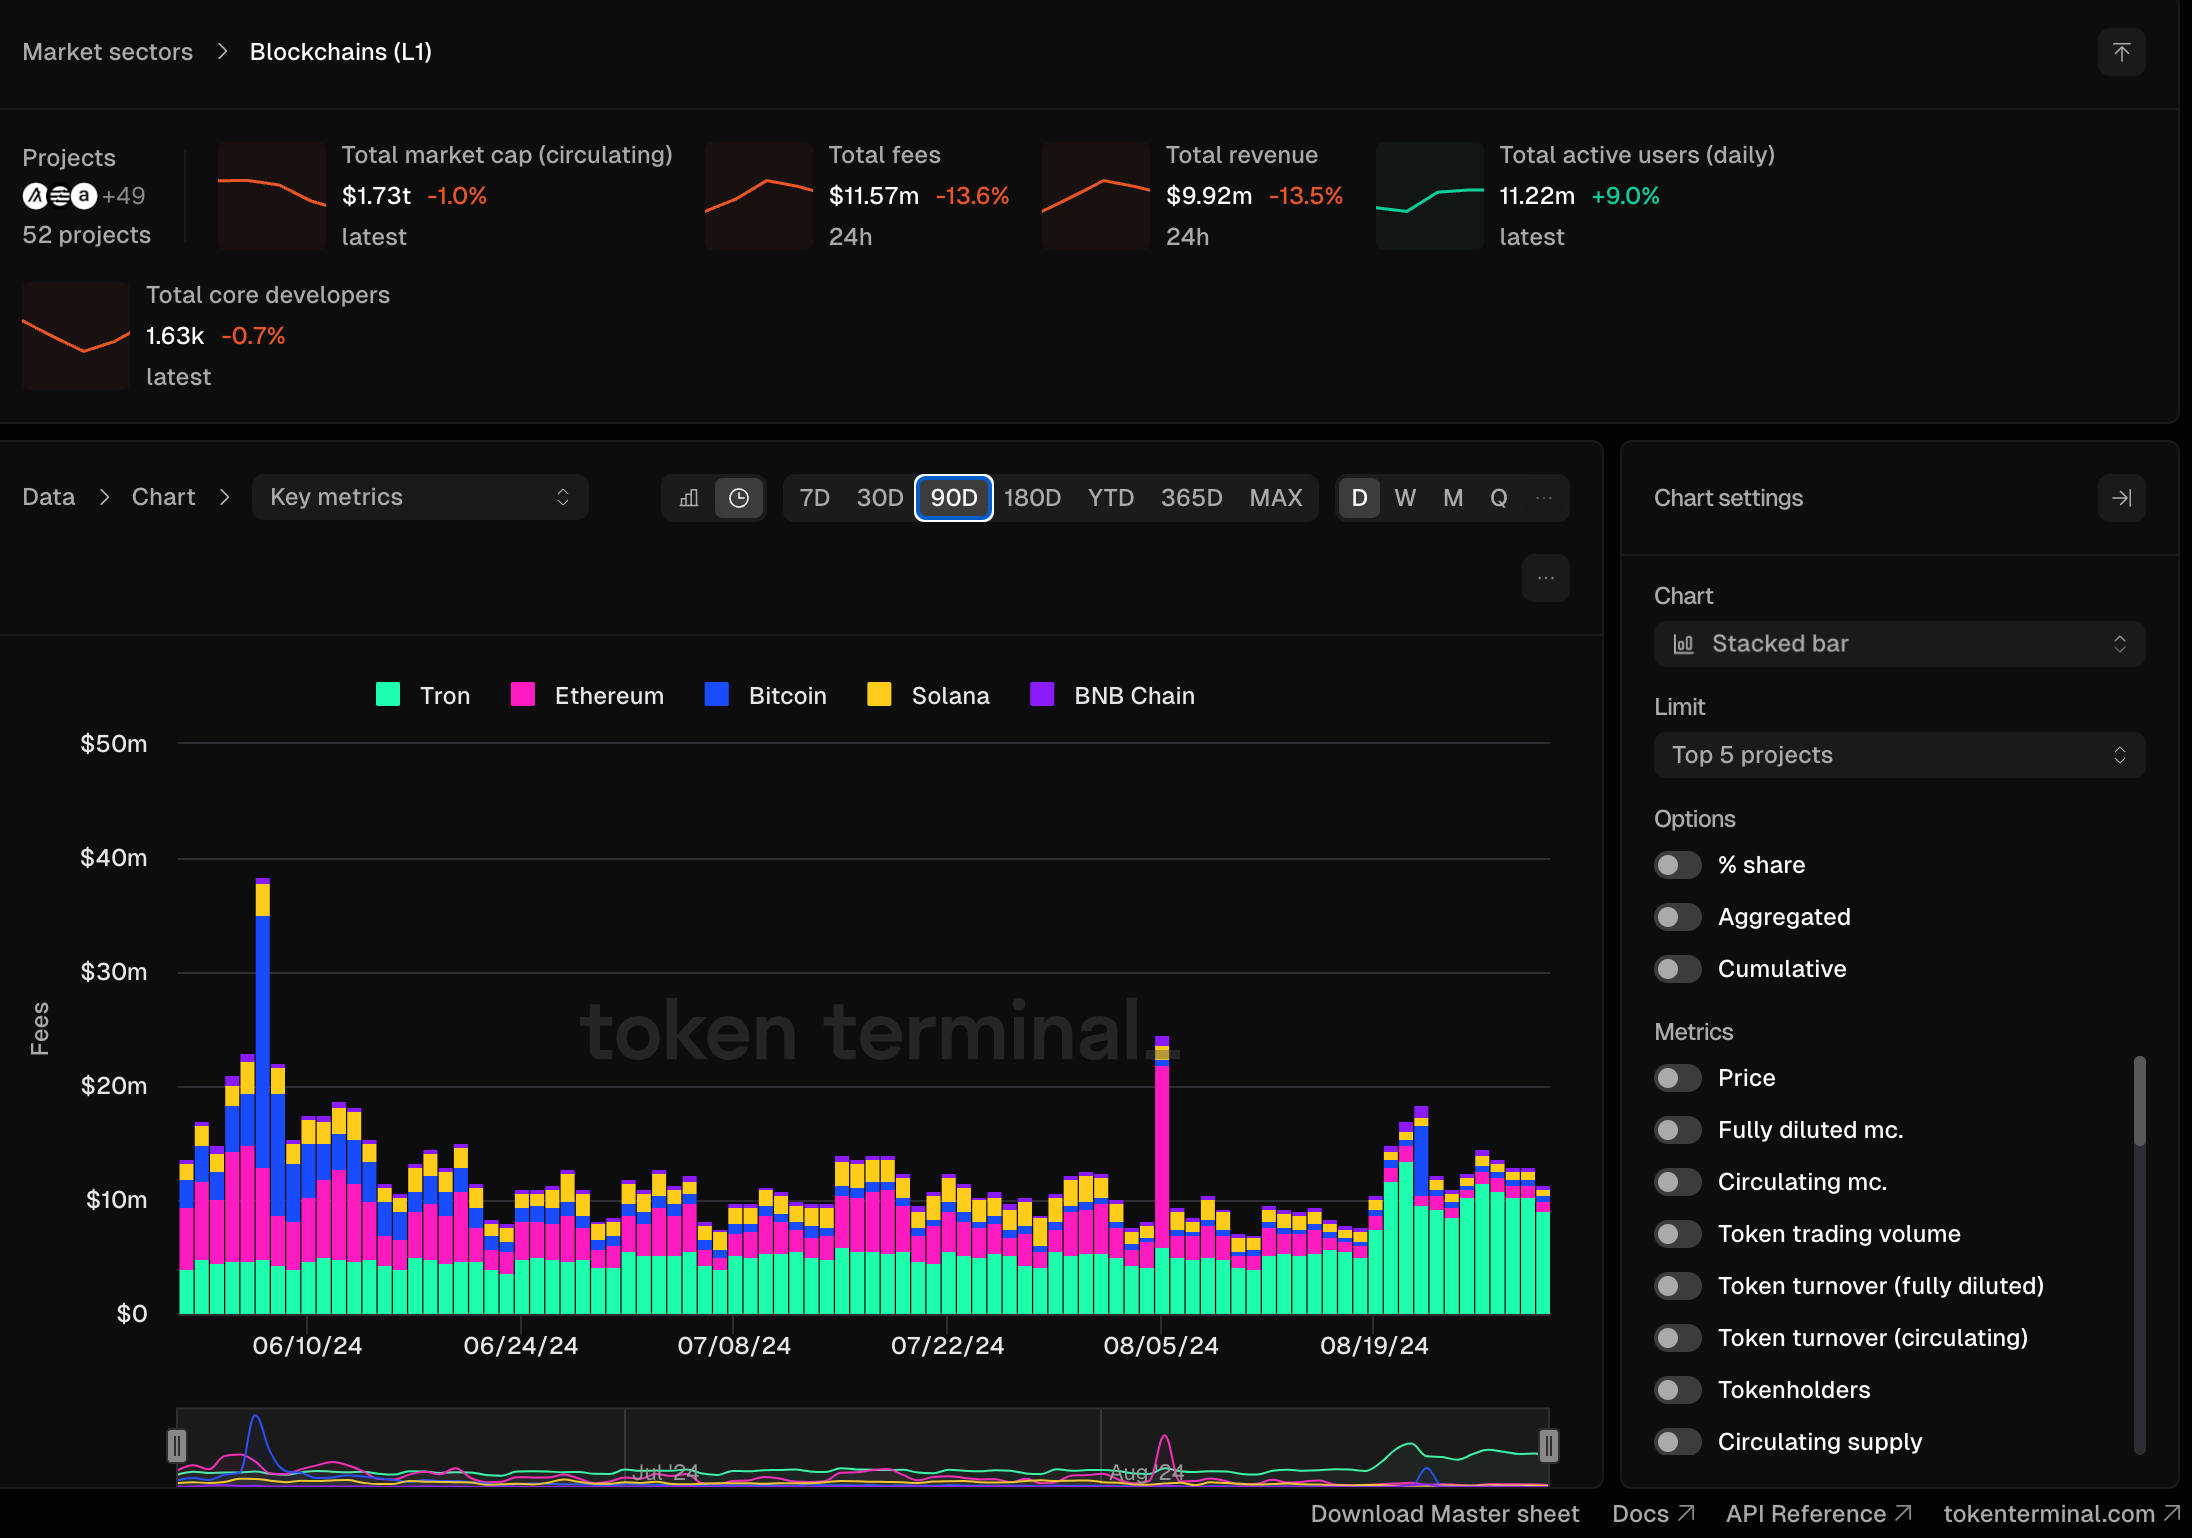Click the Total fees sparkline thumbnail
The image size is (2192, 1538).
(758, 196)
